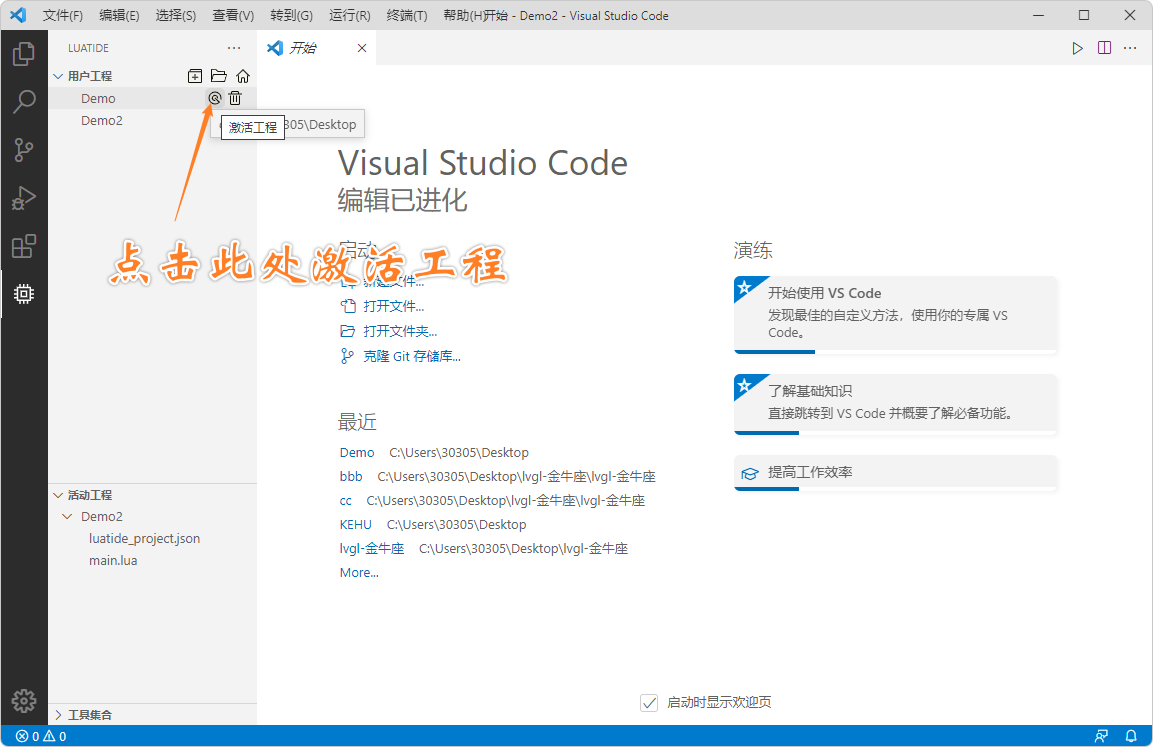Screen dimensions: 1153x747
Task: Open the Extensions view
Action: (x=24, y=246)
